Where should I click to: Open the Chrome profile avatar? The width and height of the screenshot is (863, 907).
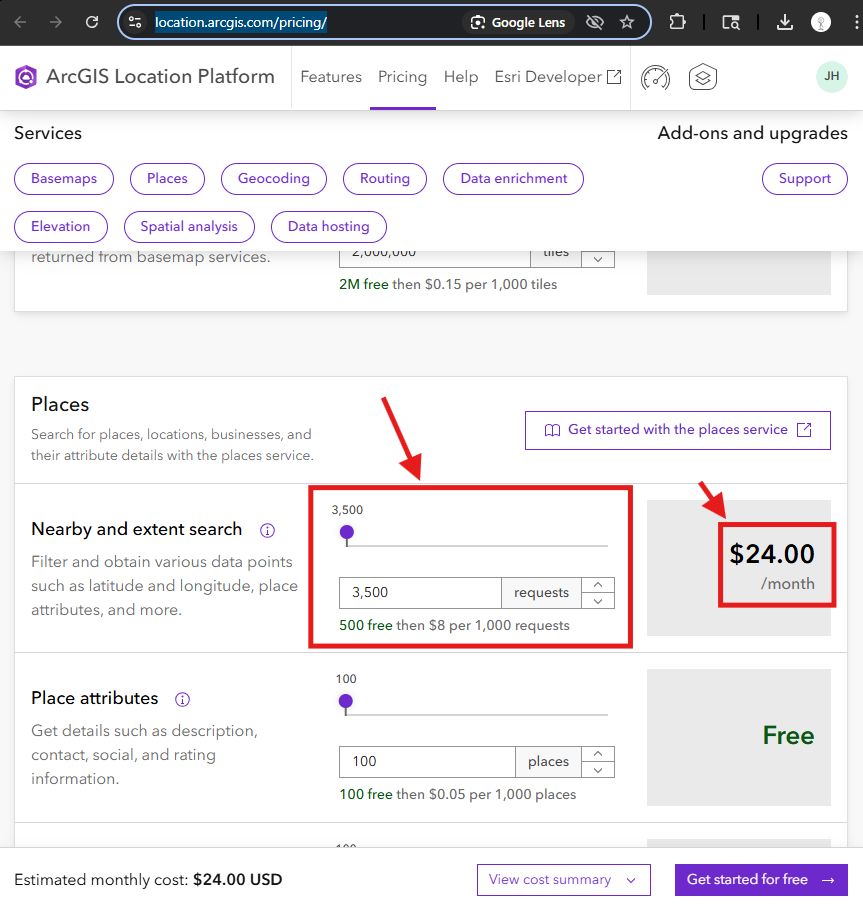coord(821,23)
